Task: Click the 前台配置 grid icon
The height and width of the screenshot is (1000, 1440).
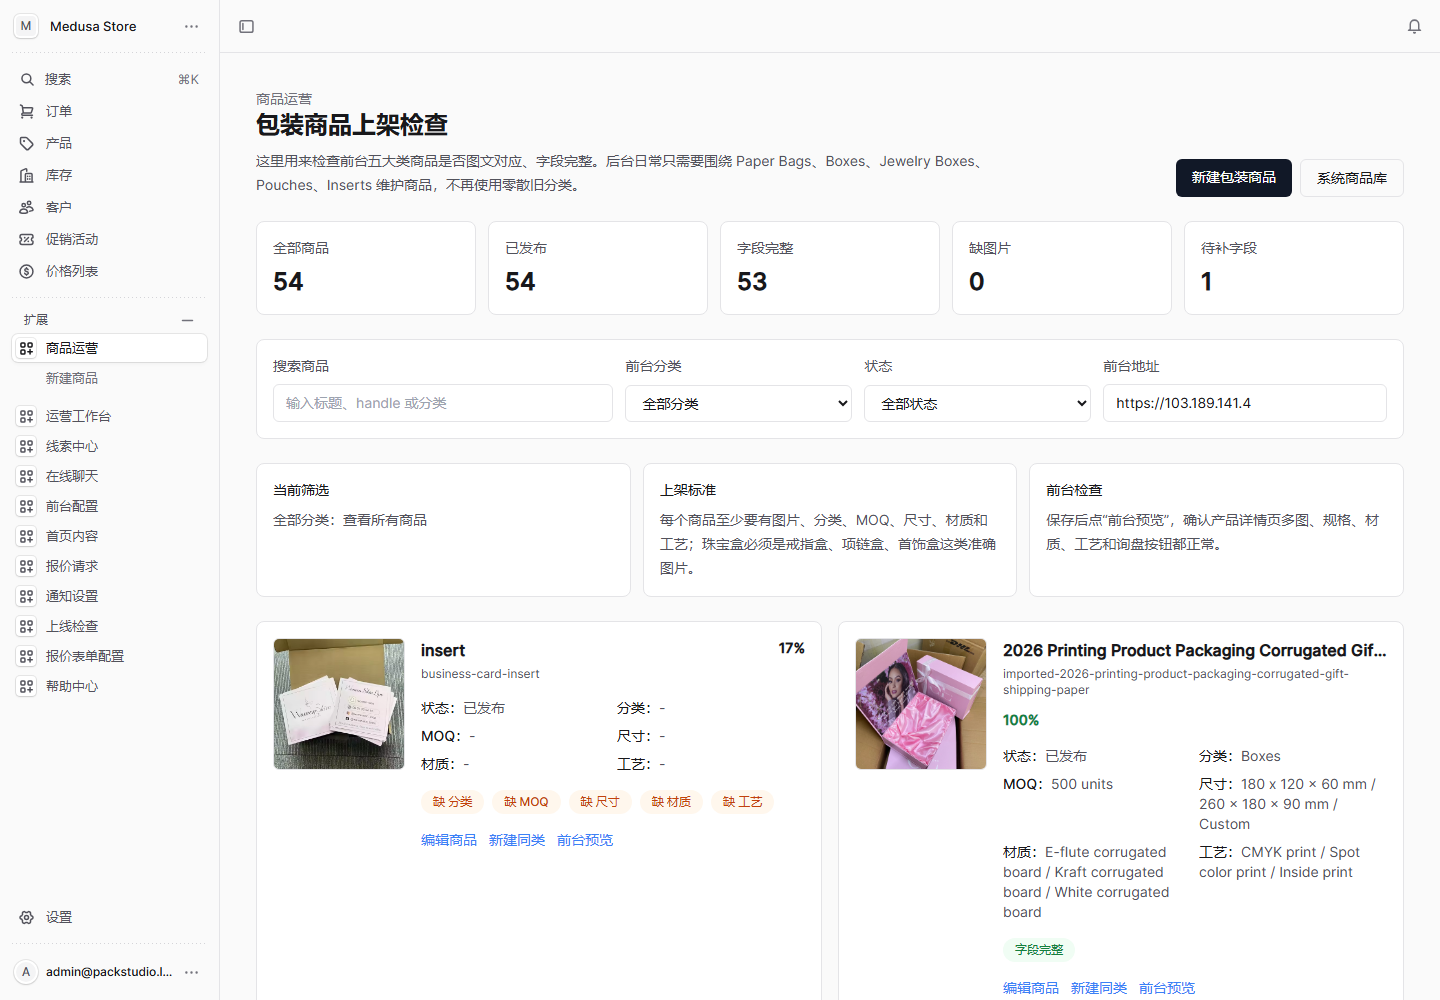Action: (x=27, y=506)
